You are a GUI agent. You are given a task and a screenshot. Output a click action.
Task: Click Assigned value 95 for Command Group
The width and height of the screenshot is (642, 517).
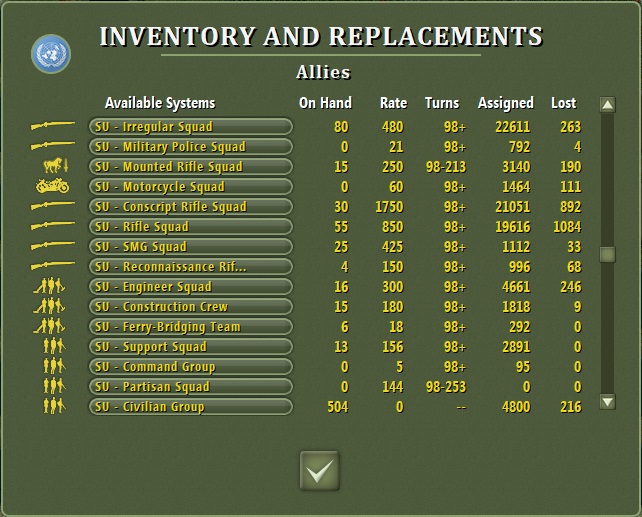pos(523,367)
